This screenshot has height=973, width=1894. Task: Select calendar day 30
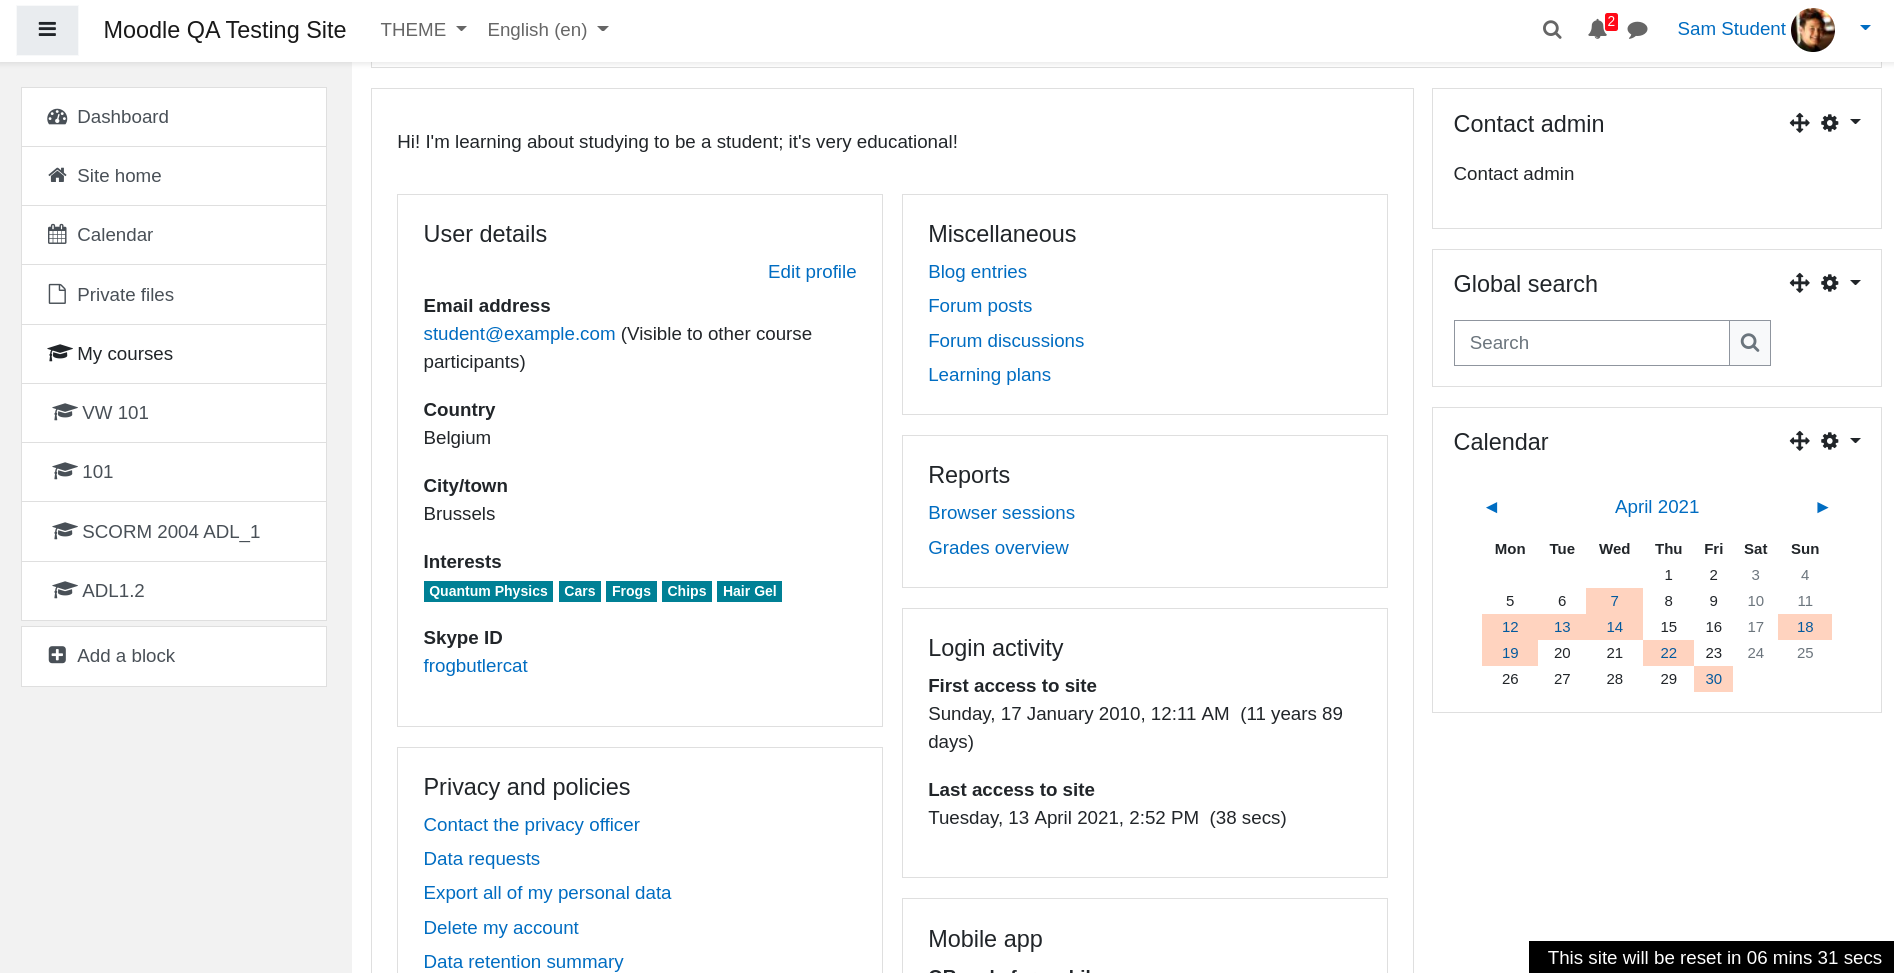click(1713, 679)
